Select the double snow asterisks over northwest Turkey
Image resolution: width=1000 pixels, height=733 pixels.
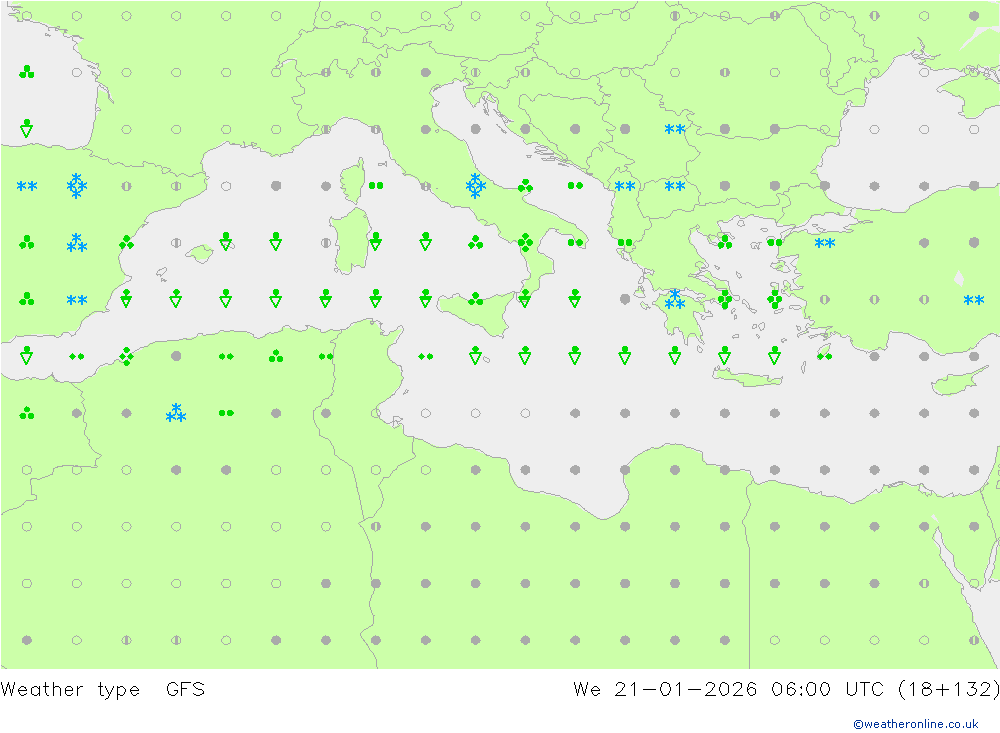tap(825, 243)
